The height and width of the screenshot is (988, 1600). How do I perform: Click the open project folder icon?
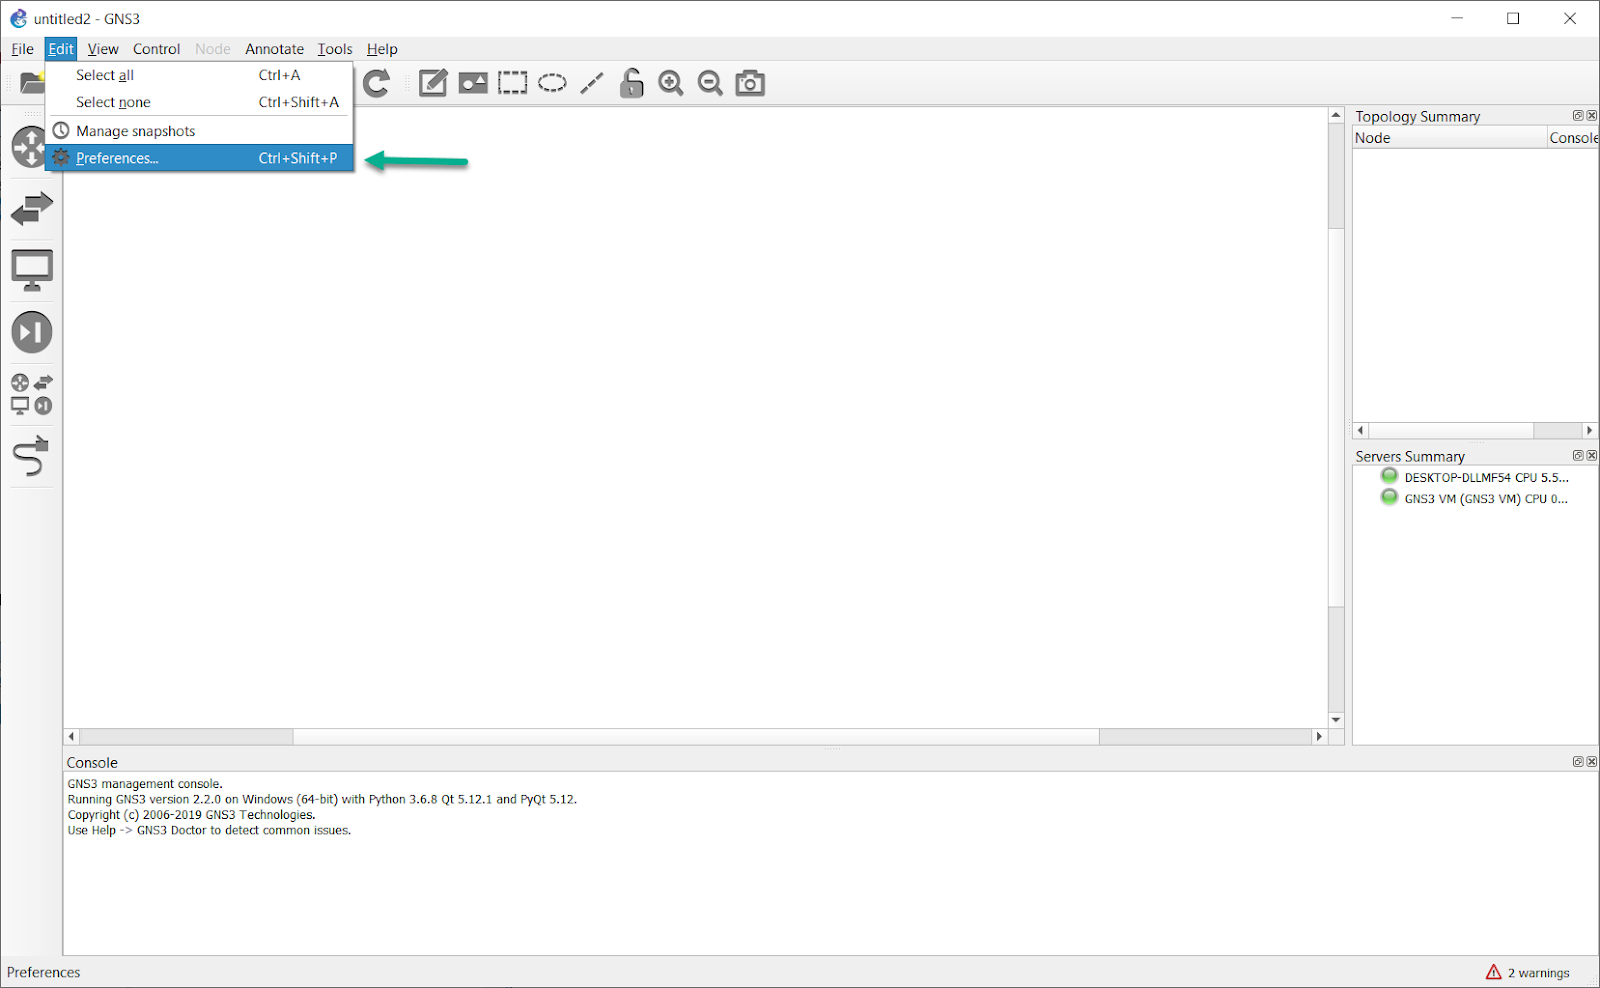point(32,83)
